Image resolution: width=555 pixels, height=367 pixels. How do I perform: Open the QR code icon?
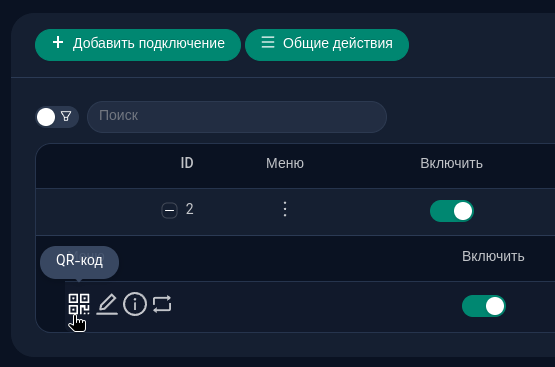(x=79, y=304)
